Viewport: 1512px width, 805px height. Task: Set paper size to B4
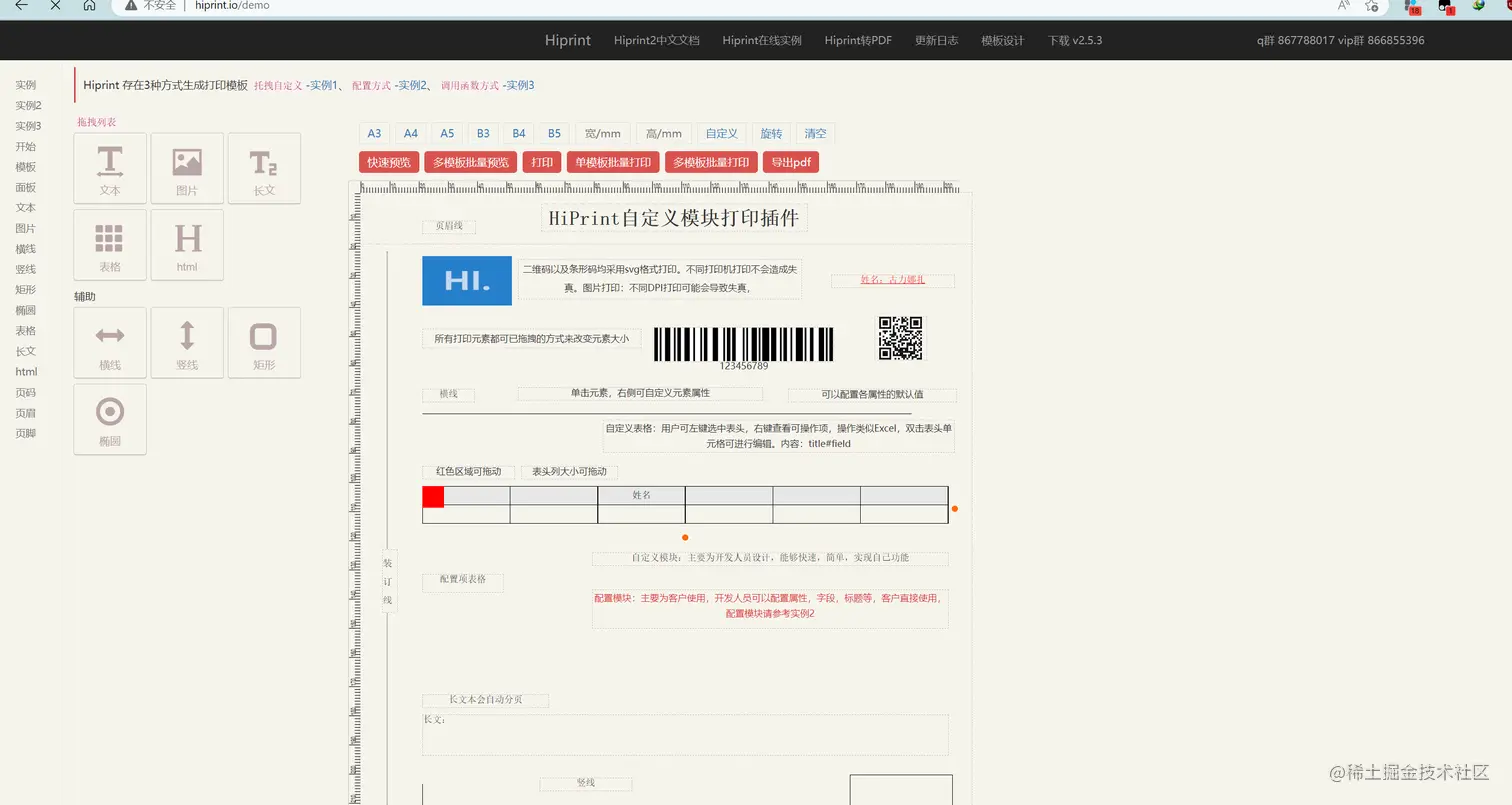(x=519, y=133)
